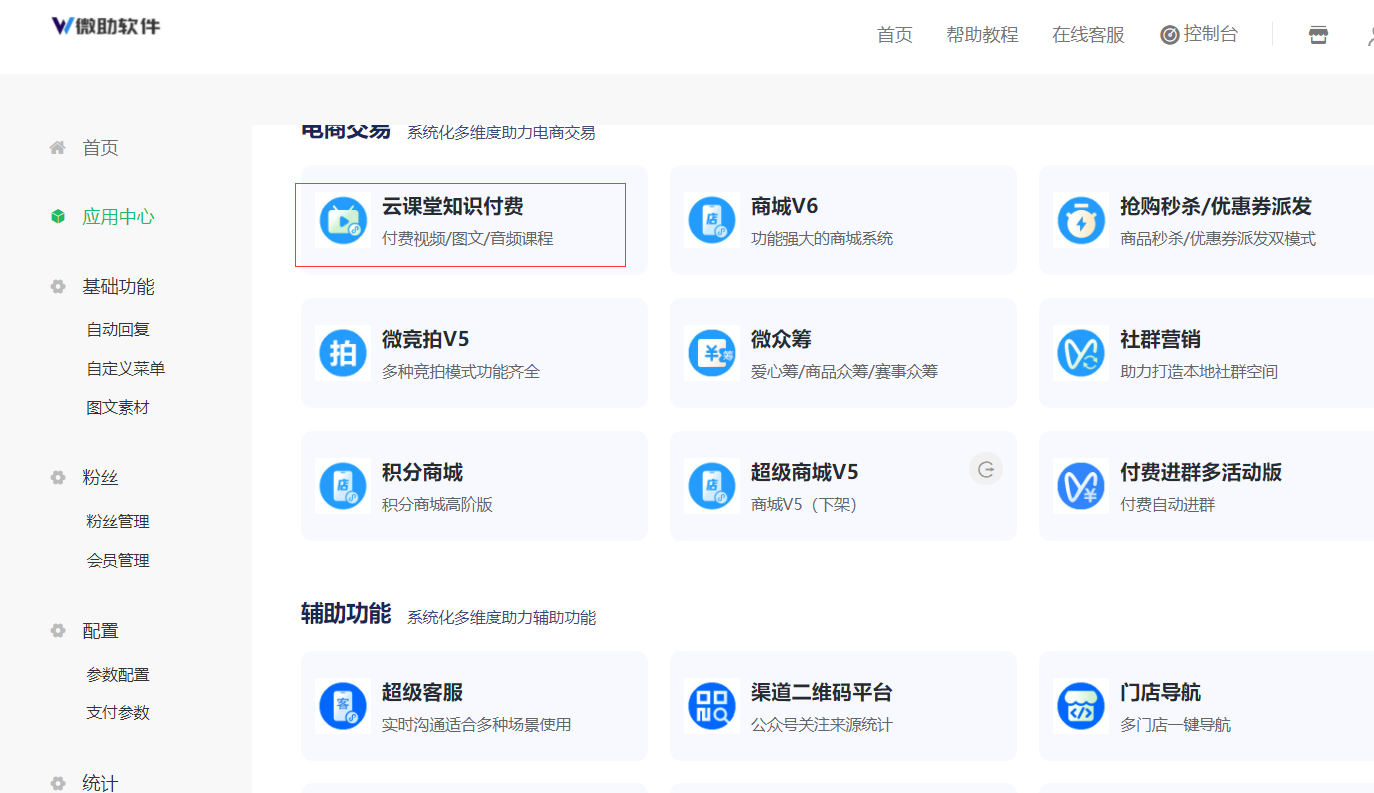Open 会员管理 in the sidebar
Image resolution: width=1374 pixels, height=793 pixels.
(118, 561)
